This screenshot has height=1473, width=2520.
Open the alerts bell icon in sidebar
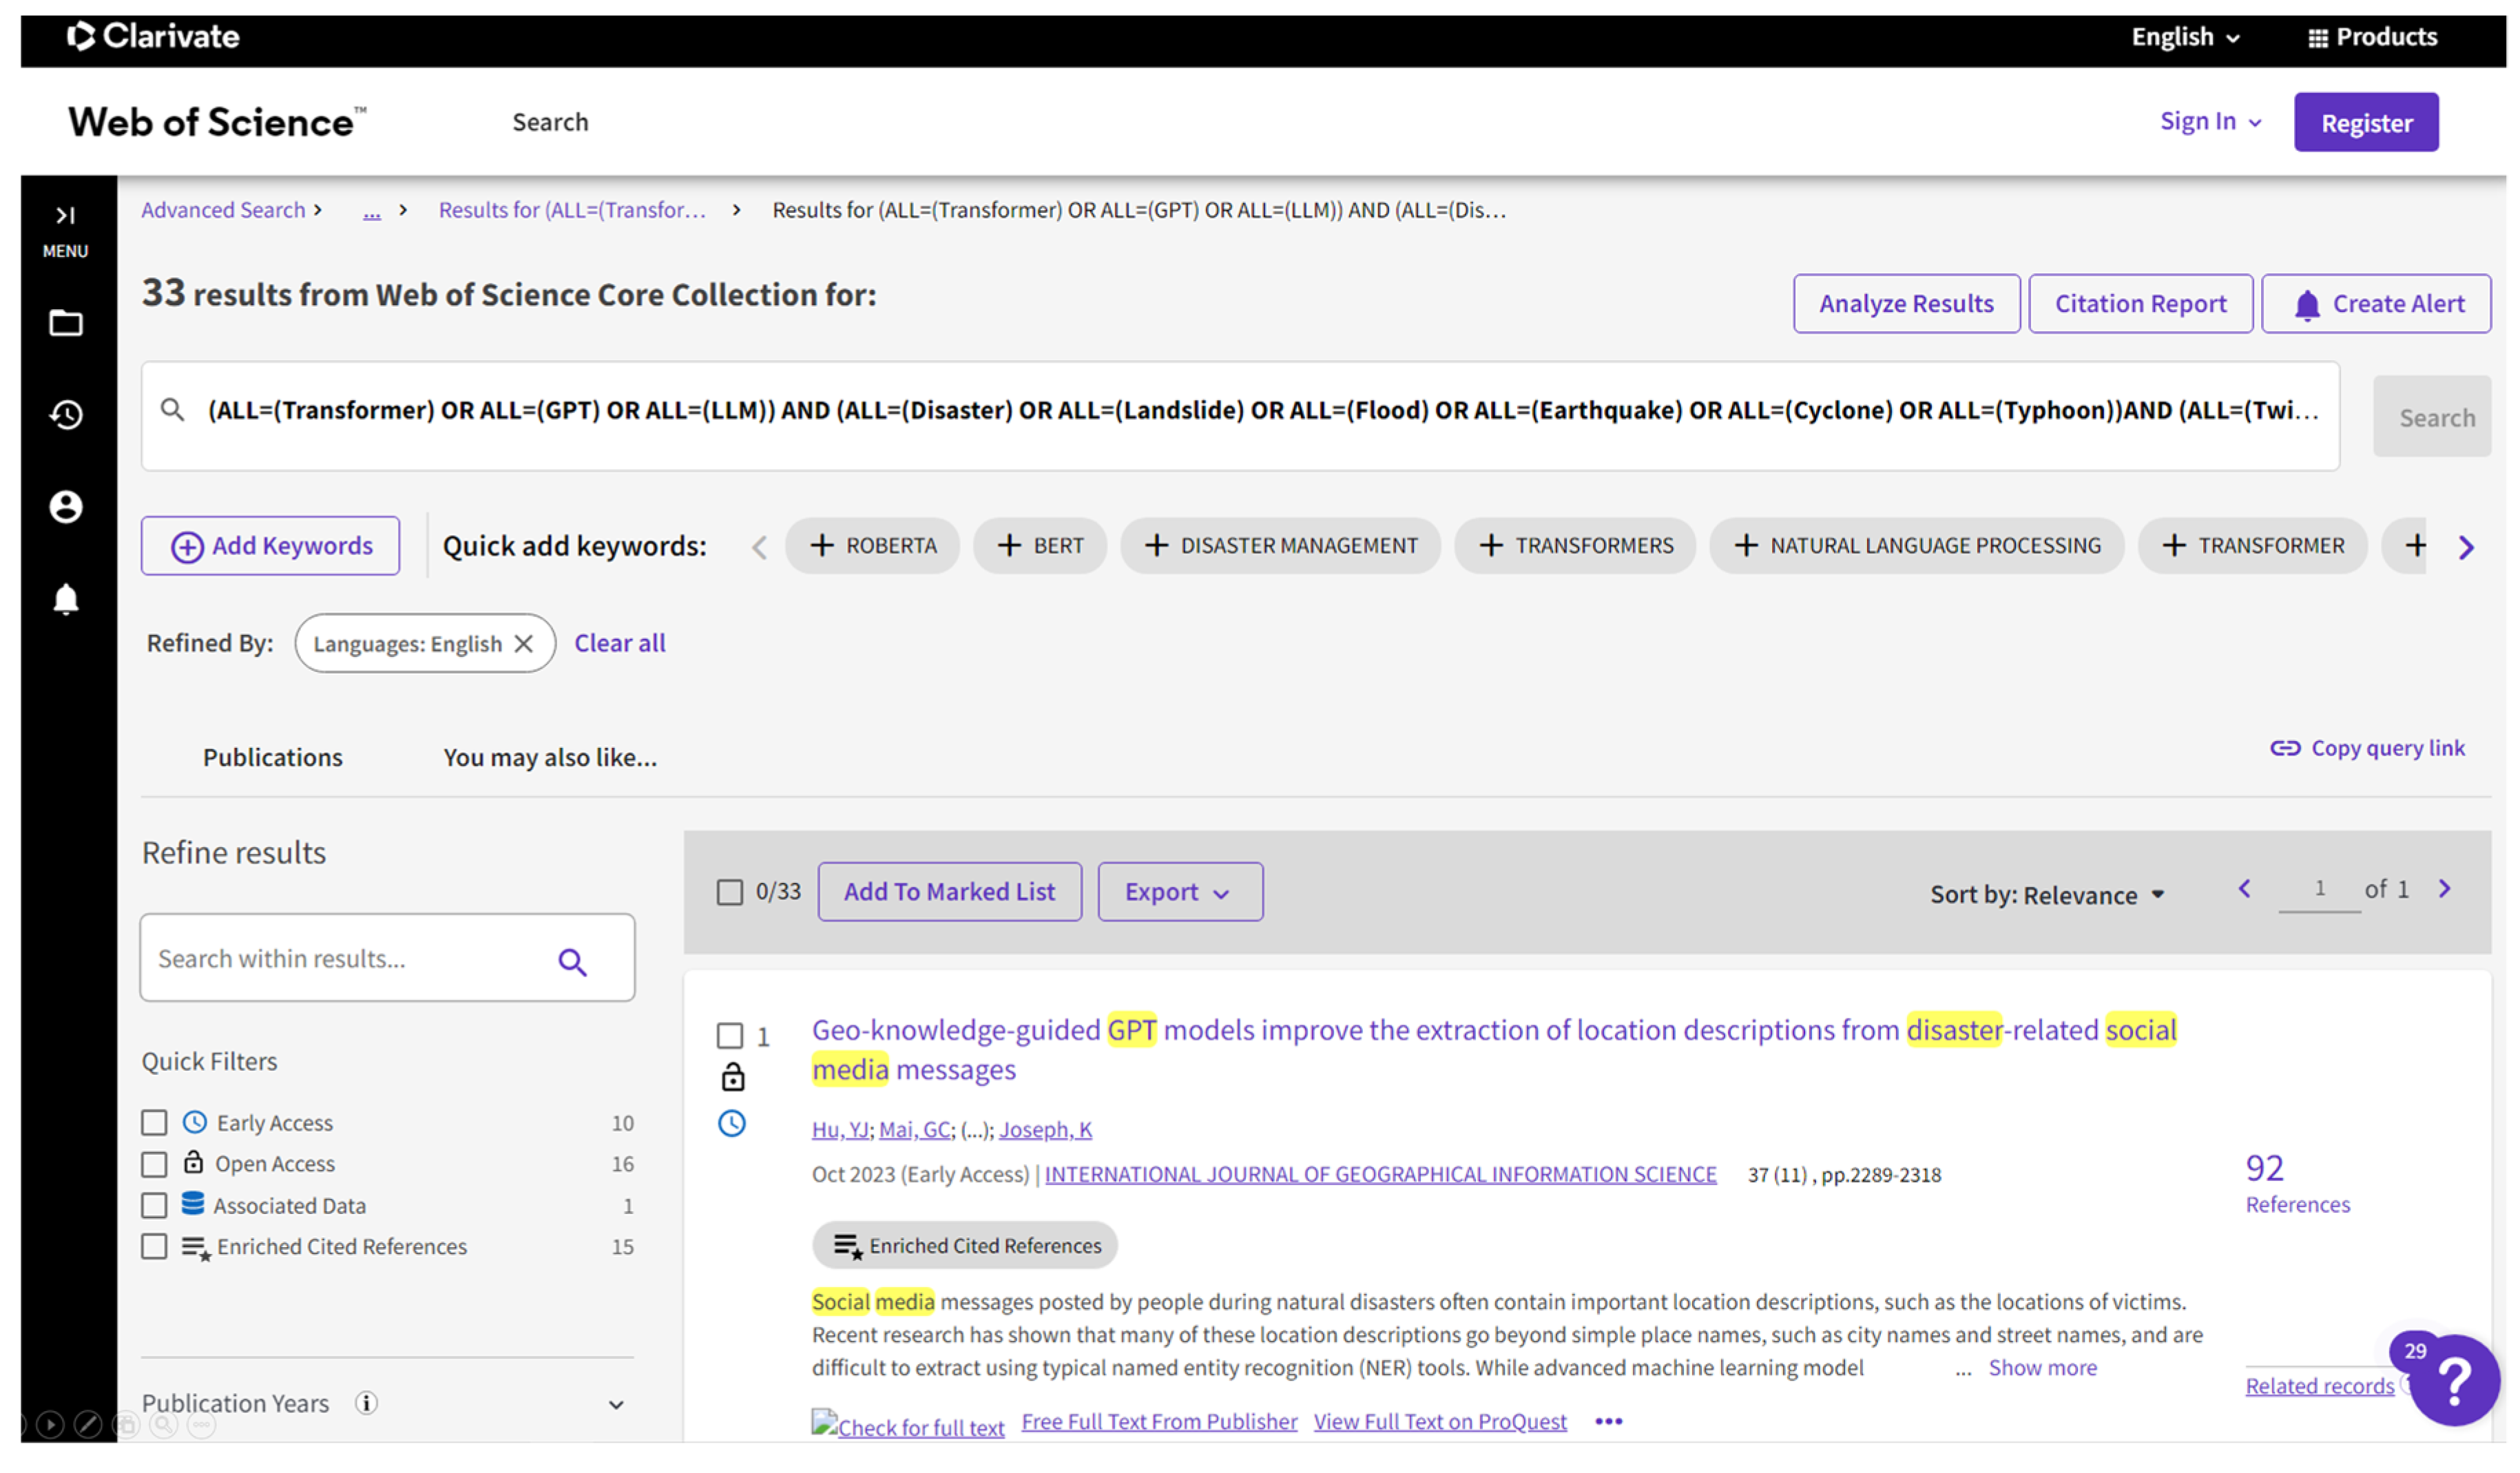coord(66,599)
